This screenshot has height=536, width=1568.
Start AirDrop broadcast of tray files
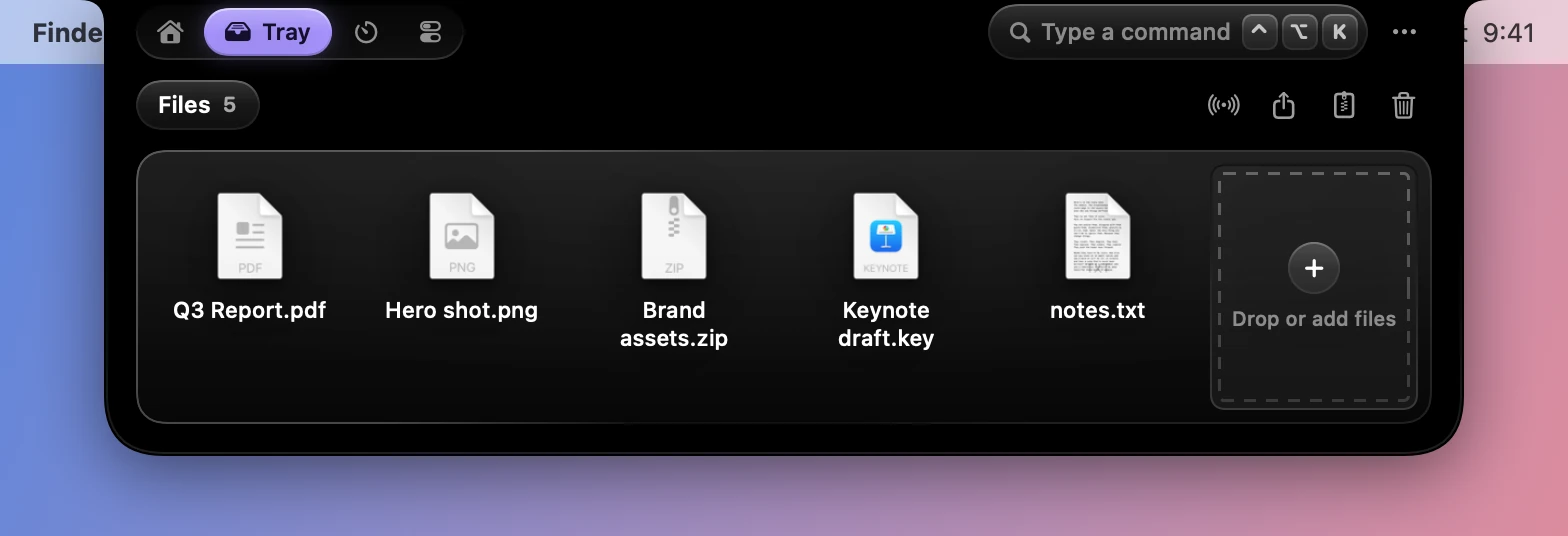point(1223,105)
